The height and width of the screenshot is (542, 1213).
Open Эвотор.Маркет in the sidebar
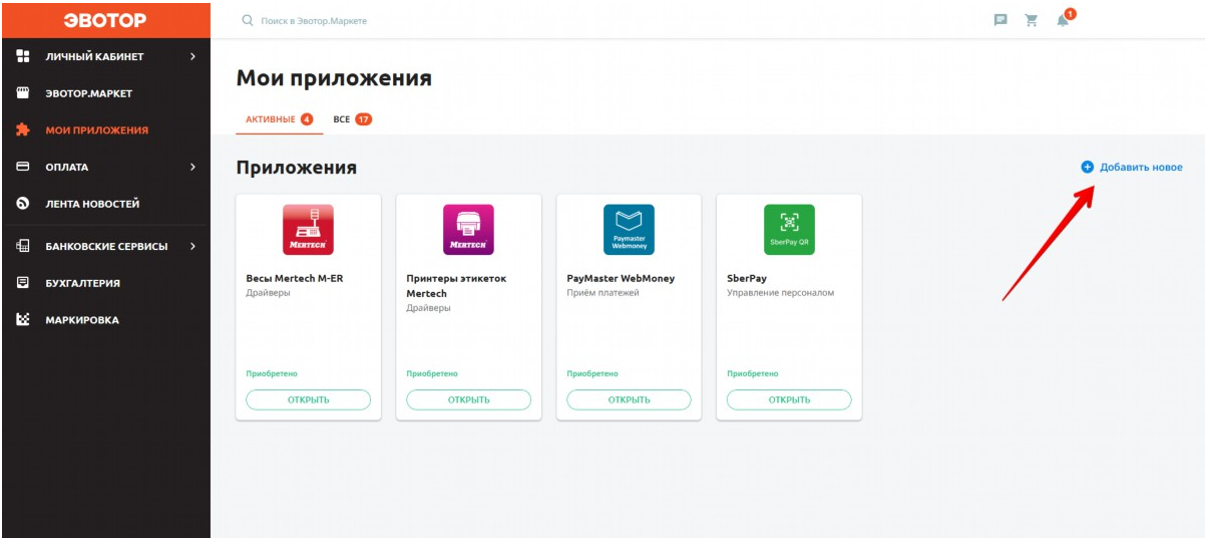88,94
